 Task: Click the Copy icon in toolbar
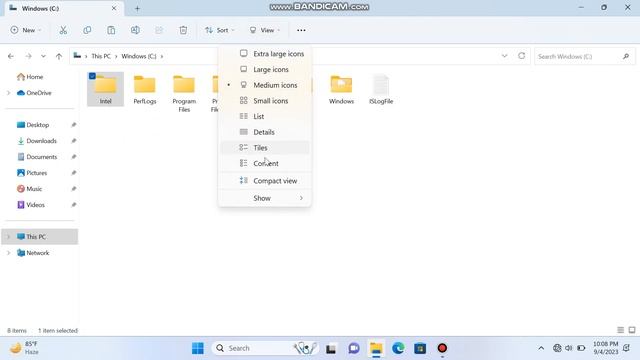click(87, 30)
